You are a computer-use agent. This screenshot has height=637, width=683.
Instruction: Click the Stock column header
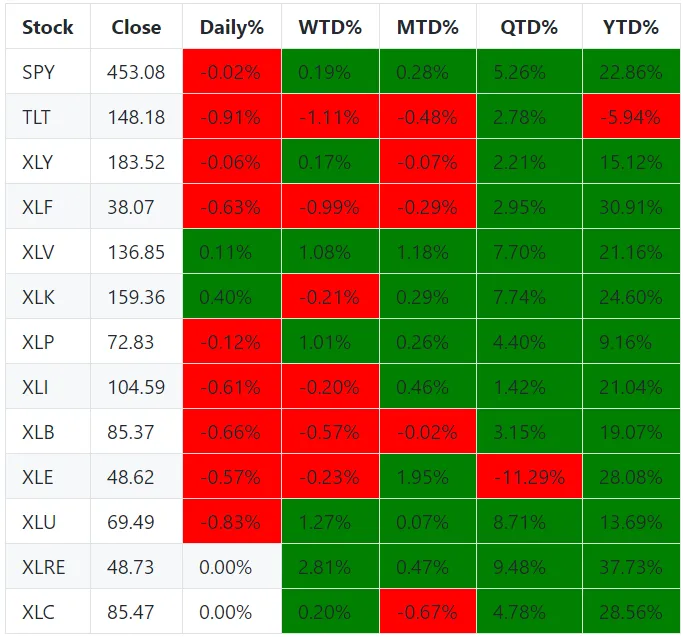click(48, 27)
